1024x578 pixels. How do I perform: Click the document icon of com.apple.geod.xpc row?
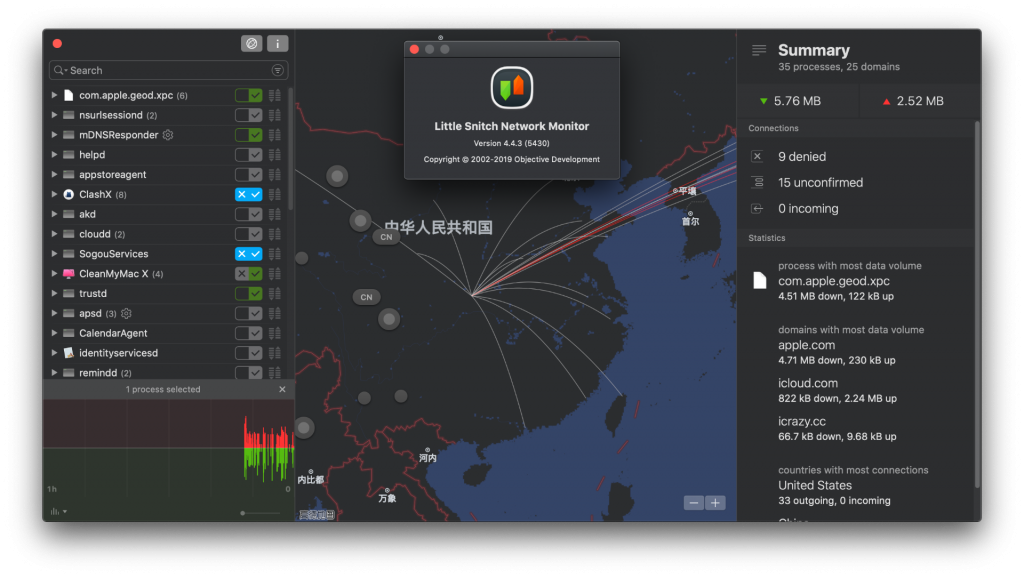coord(69,95)
